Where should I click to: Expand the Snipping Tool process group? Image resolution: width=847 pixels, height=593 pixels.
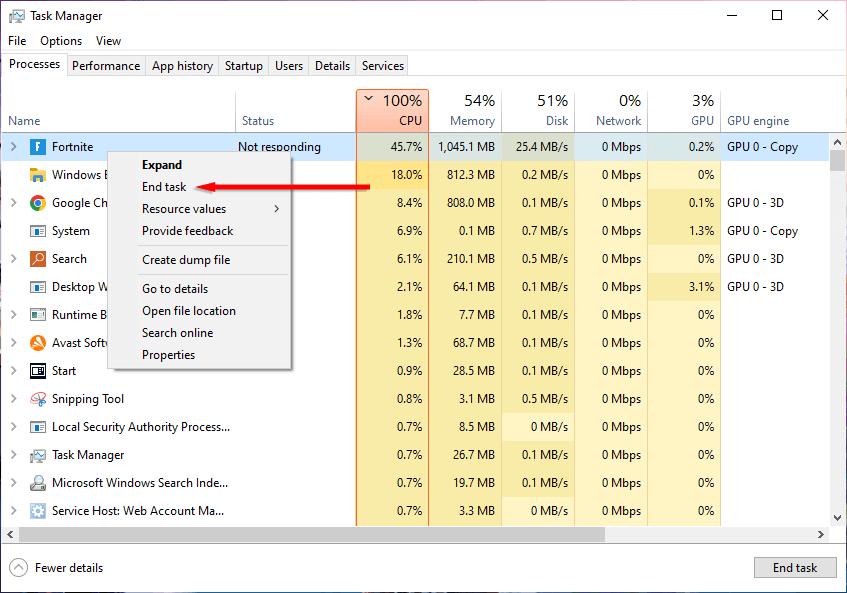[13, 399]
